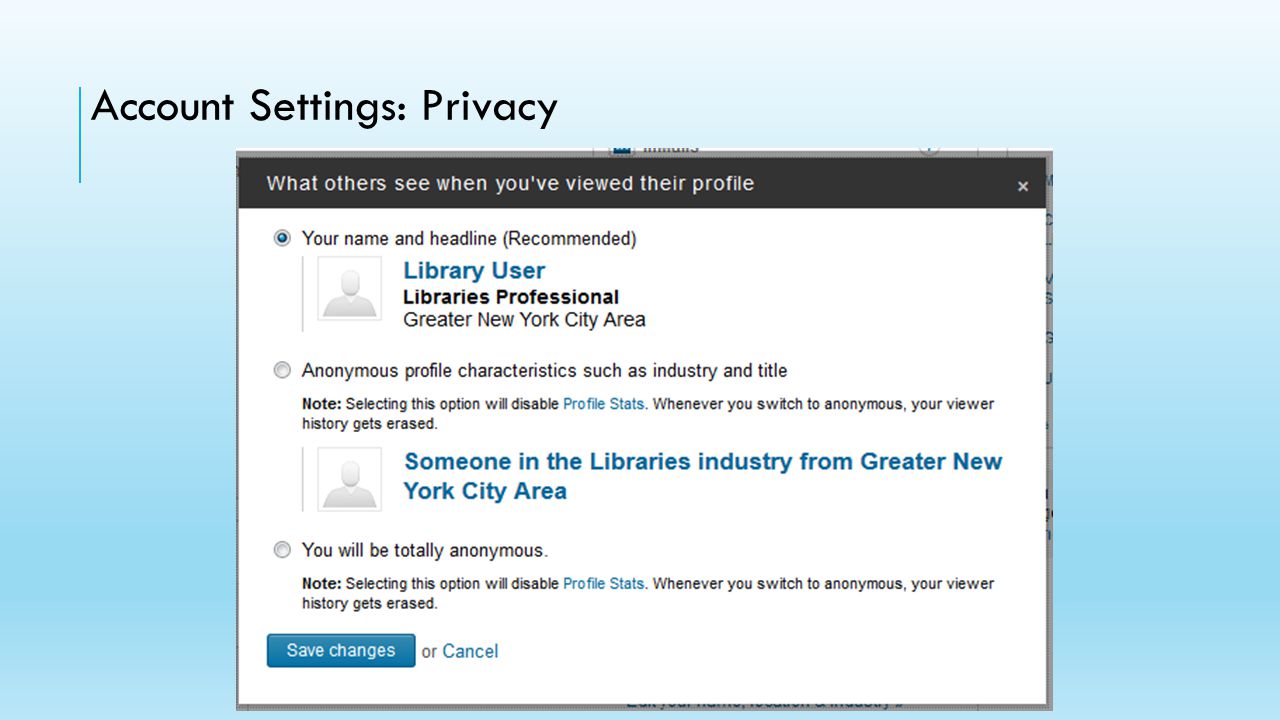Click the Library User avatar placeholder icon
This screenshot has width=1280, height=720.
pyautogui.click(x=349, y=289)
